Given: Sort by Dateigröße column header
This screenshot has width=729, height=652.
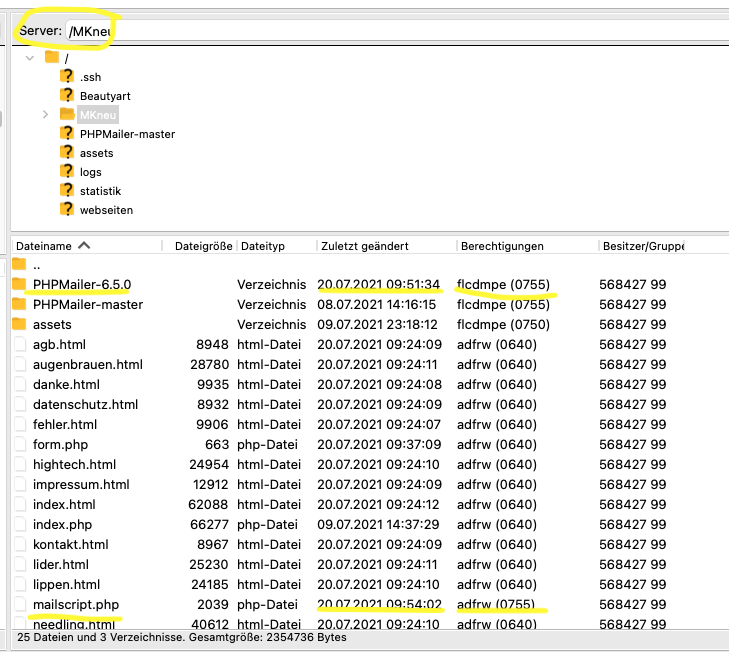Looking at the screenshot, I should pos(203,246).
